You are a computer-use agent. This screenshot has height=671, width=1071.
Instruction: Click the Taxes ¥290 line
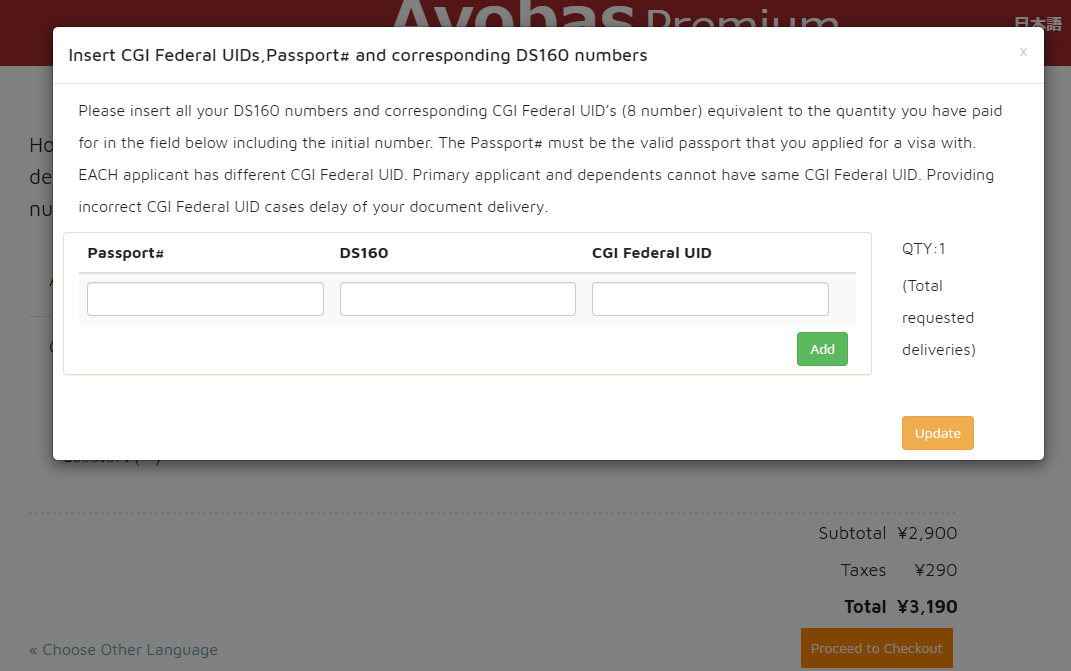coord(898,570)
